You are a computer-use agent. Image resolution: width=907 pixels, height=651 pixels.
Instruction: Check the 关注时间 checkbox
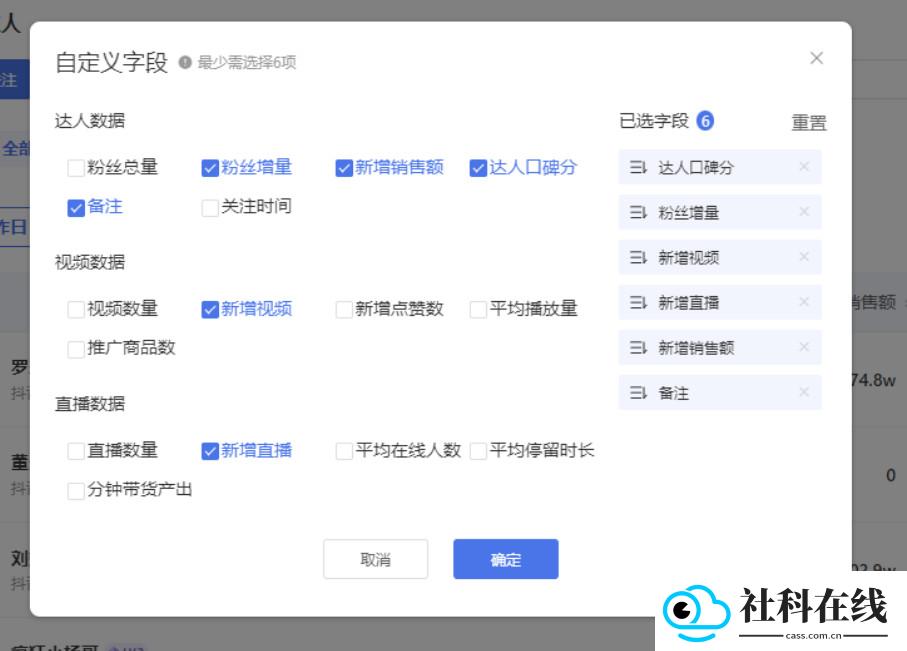coord(209,207)
